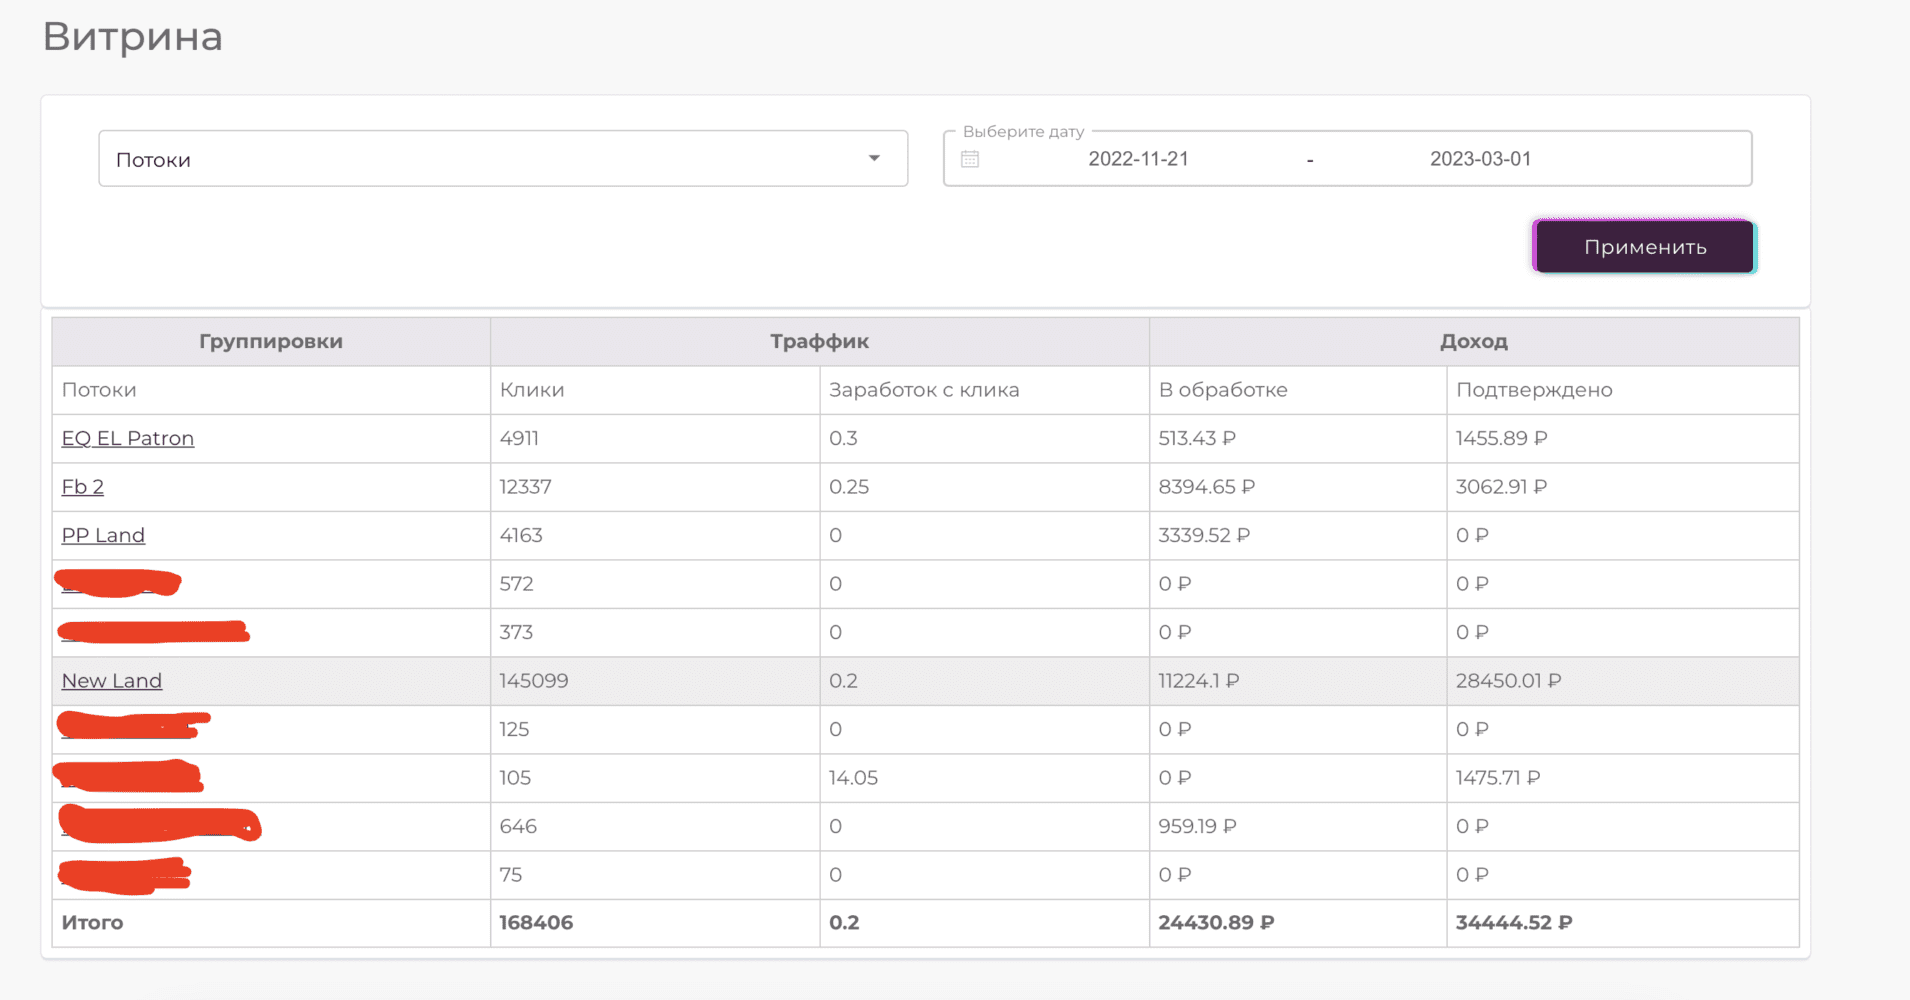Screen dimensions: 1910x1000
Task: Click the Клики column header
Action: (532, 390)
